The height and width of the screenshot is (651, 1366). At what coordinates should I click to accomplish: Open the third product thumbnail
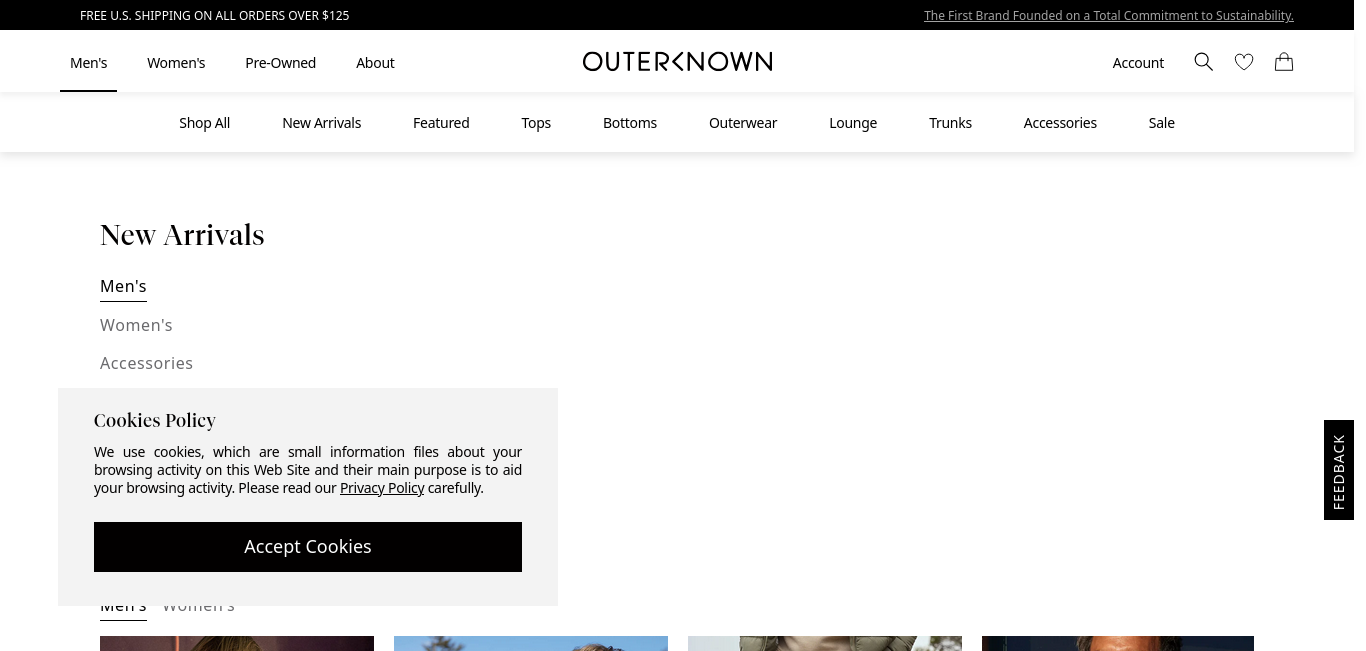point(825,643)
